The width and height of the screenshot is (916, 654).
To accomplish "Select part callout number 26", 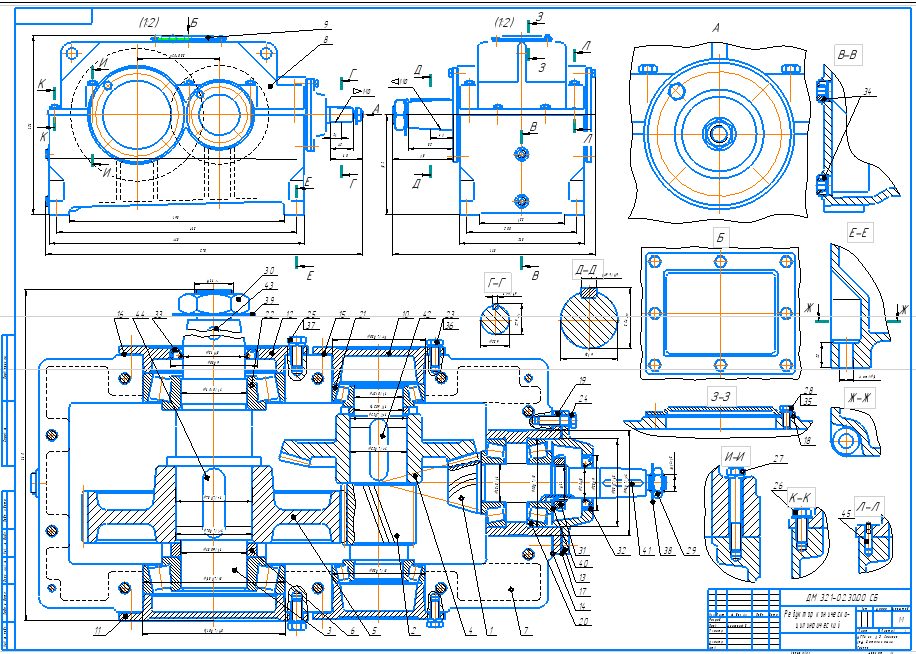I will pyautogui.click(x=778, y=485).
